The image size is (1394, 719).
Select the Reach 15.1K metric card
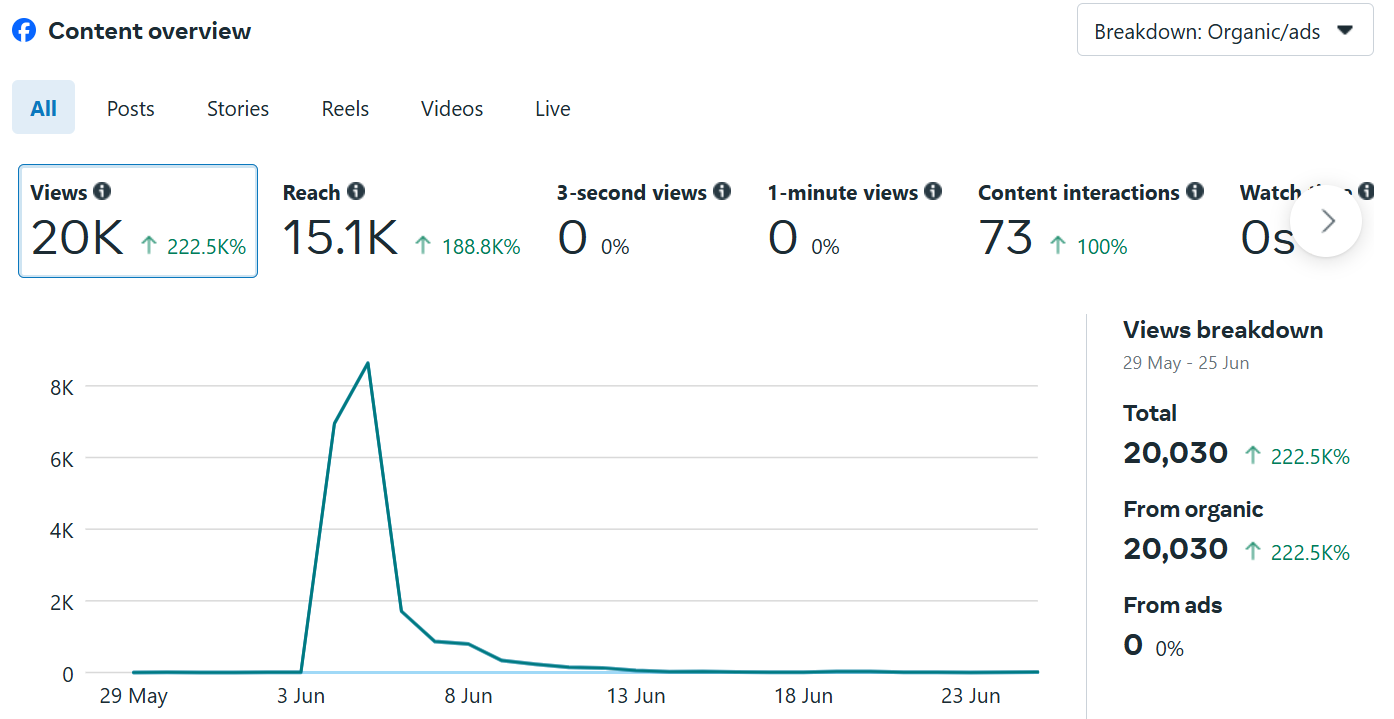pyautogui.click(x=400, y=221)
